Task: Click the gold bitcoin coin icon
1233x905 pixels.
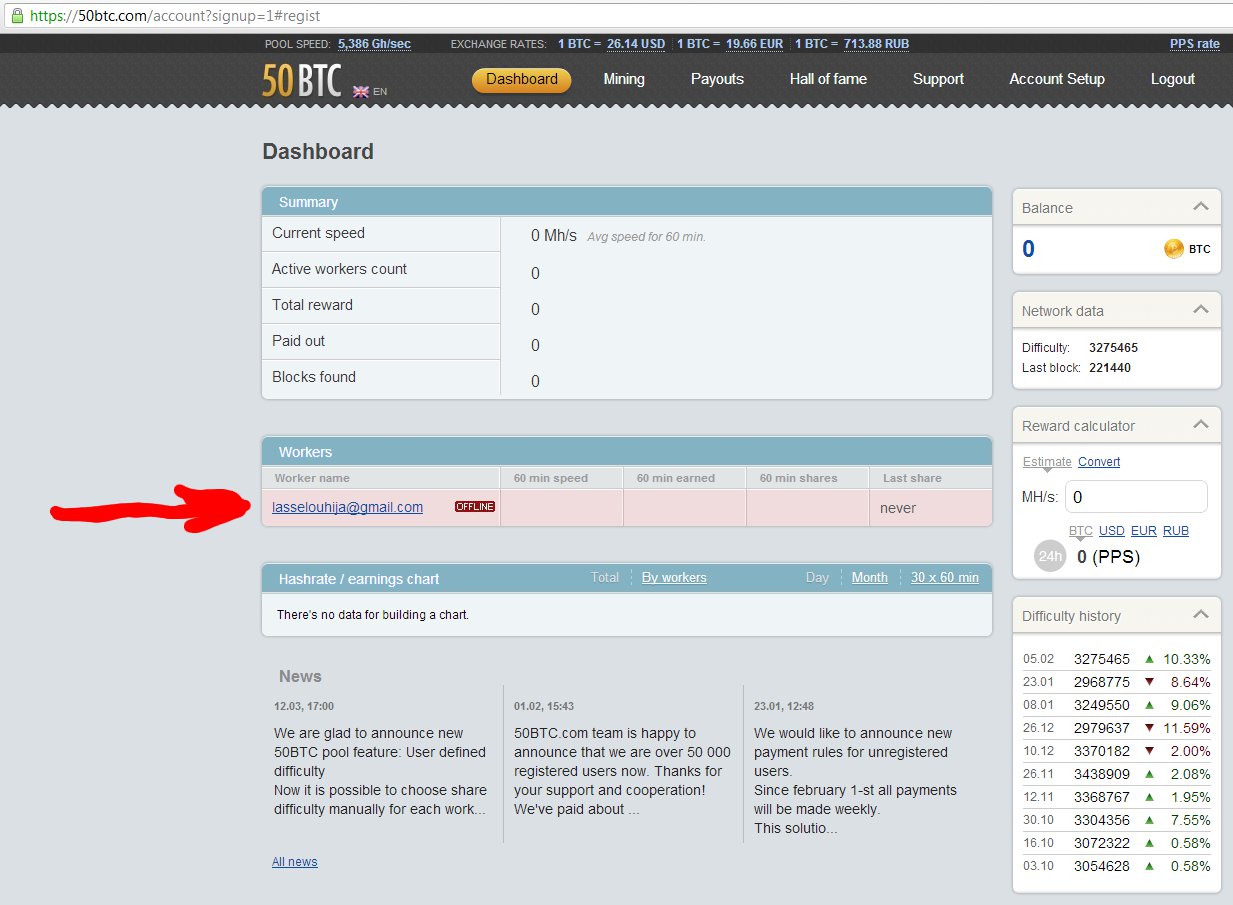Action: (1174, 248)
